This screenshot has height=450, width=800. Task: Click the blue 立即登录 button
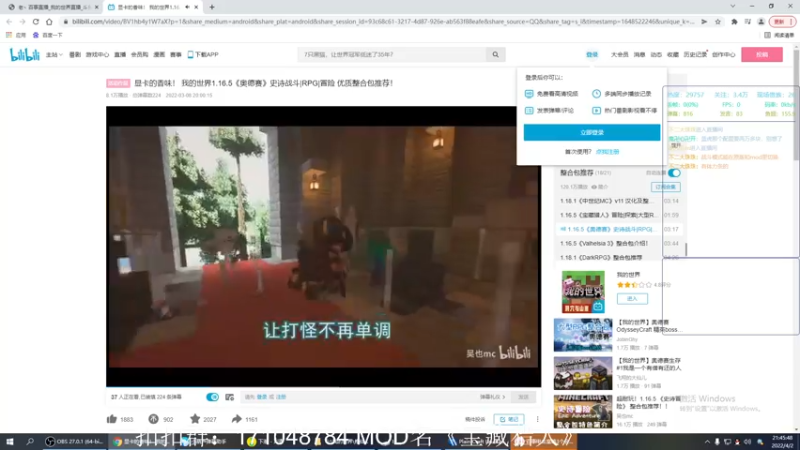[592, 133]
